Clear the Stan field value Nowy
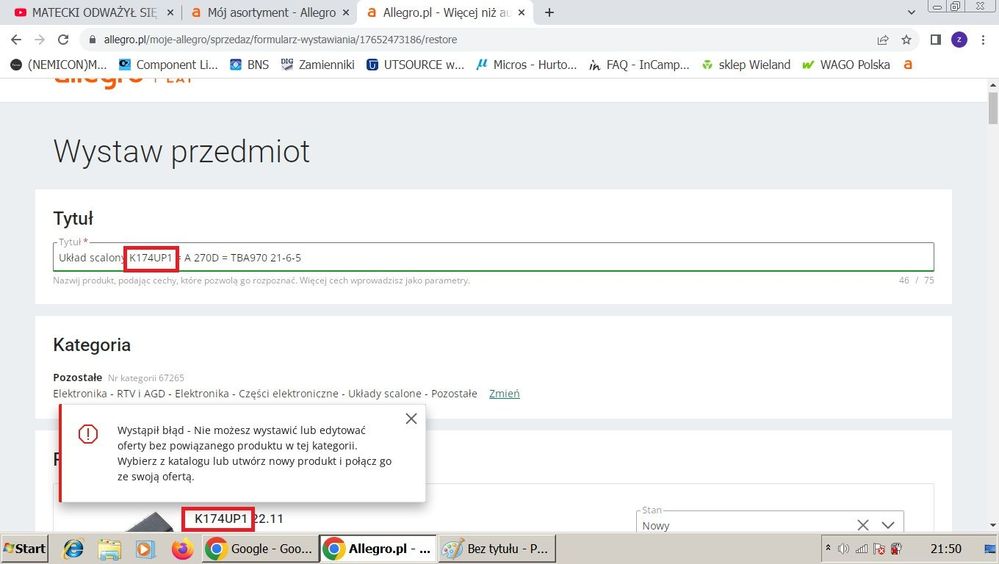999x564 pixels. (862, 525)
